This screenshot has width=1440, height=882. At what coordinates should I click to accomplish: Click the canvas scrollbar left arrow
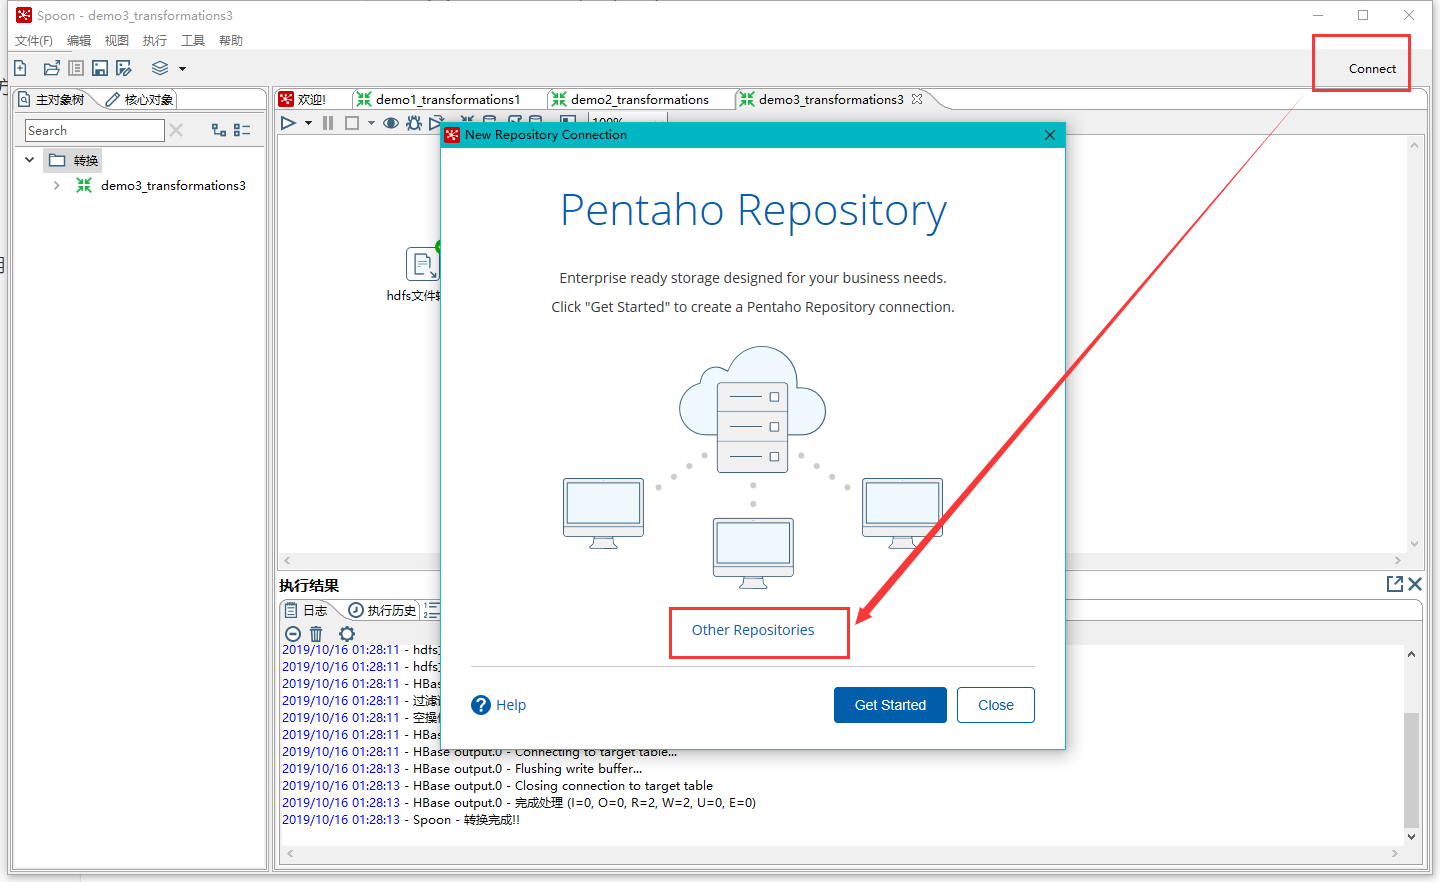pyautogui.click(x=287, y=561)
